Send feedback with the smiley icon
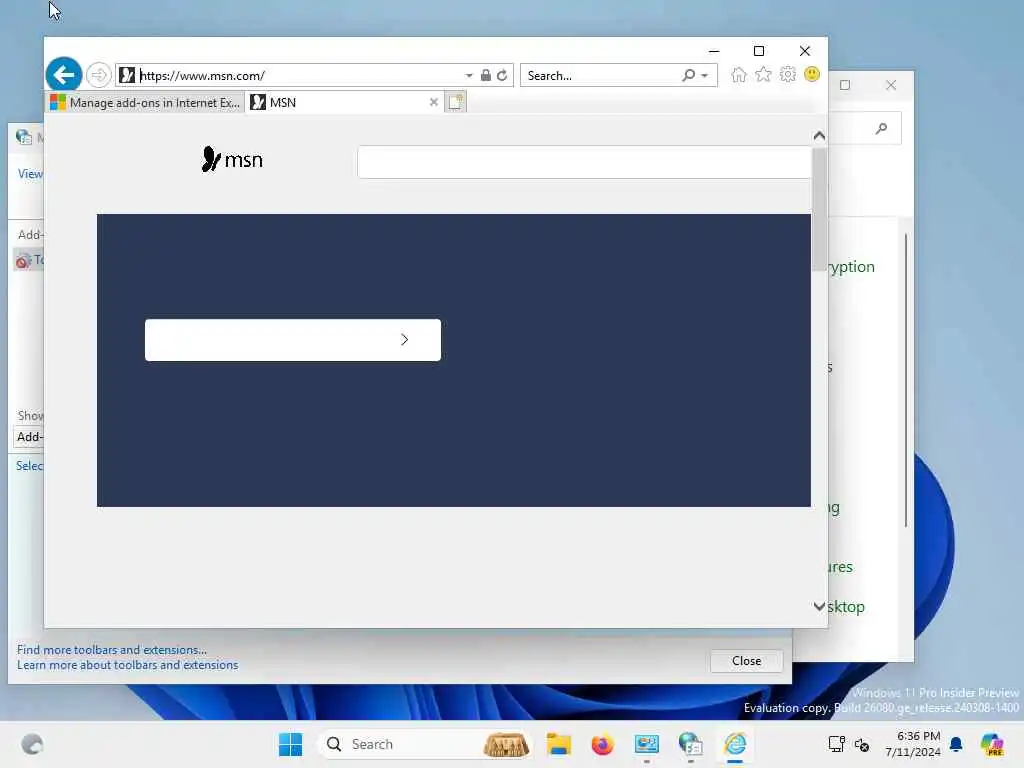 tap(812, 74)
